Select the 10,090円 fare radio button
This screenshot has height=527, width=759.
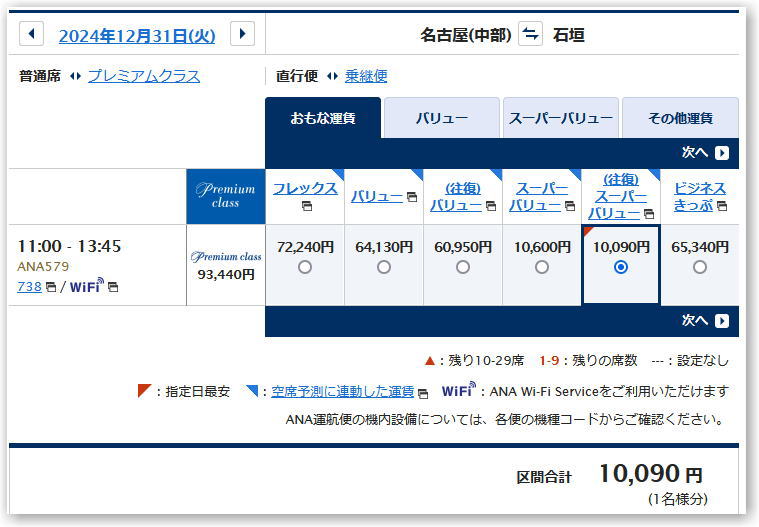coord(621,267)
